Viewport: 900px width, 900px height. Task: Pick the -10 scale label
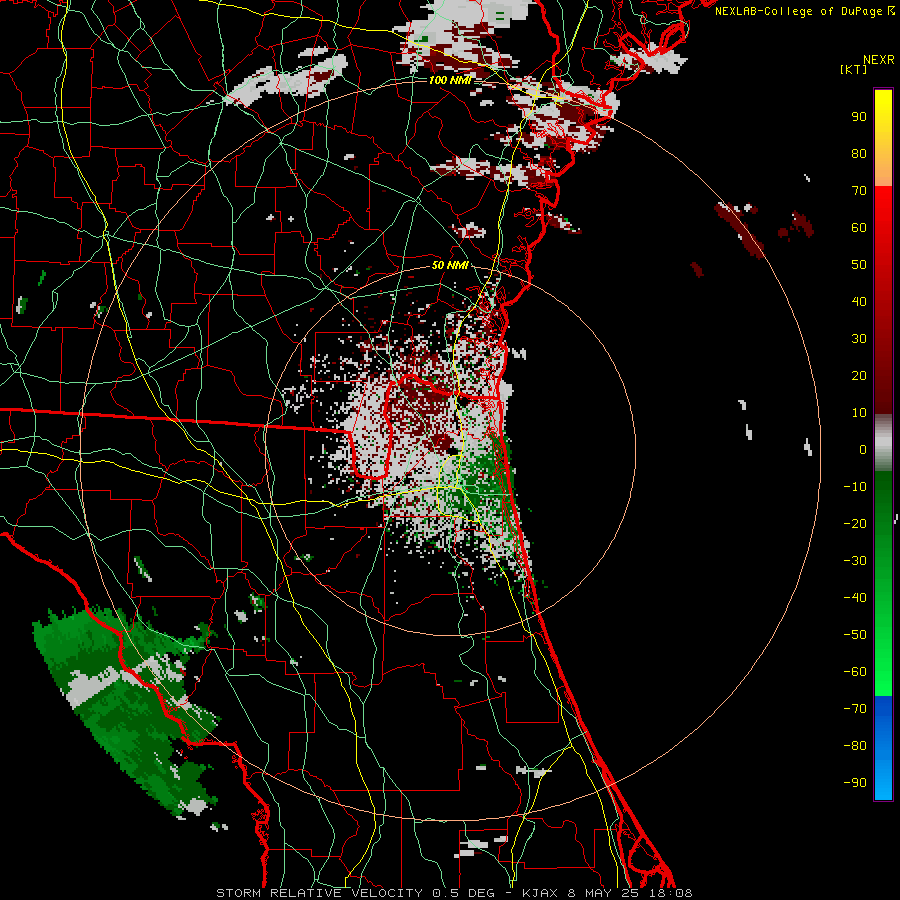(855, 487)
